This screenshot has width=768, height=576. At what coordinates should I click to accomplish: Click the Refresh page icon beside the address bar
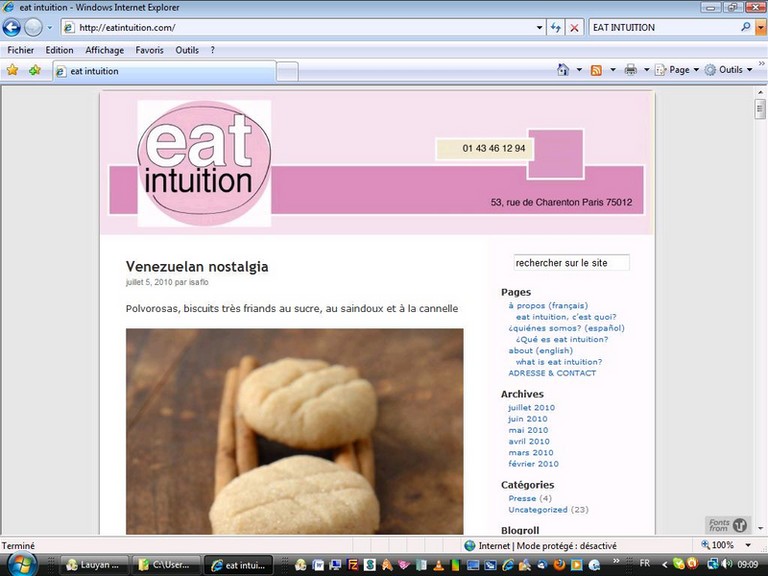pos(555,27)
